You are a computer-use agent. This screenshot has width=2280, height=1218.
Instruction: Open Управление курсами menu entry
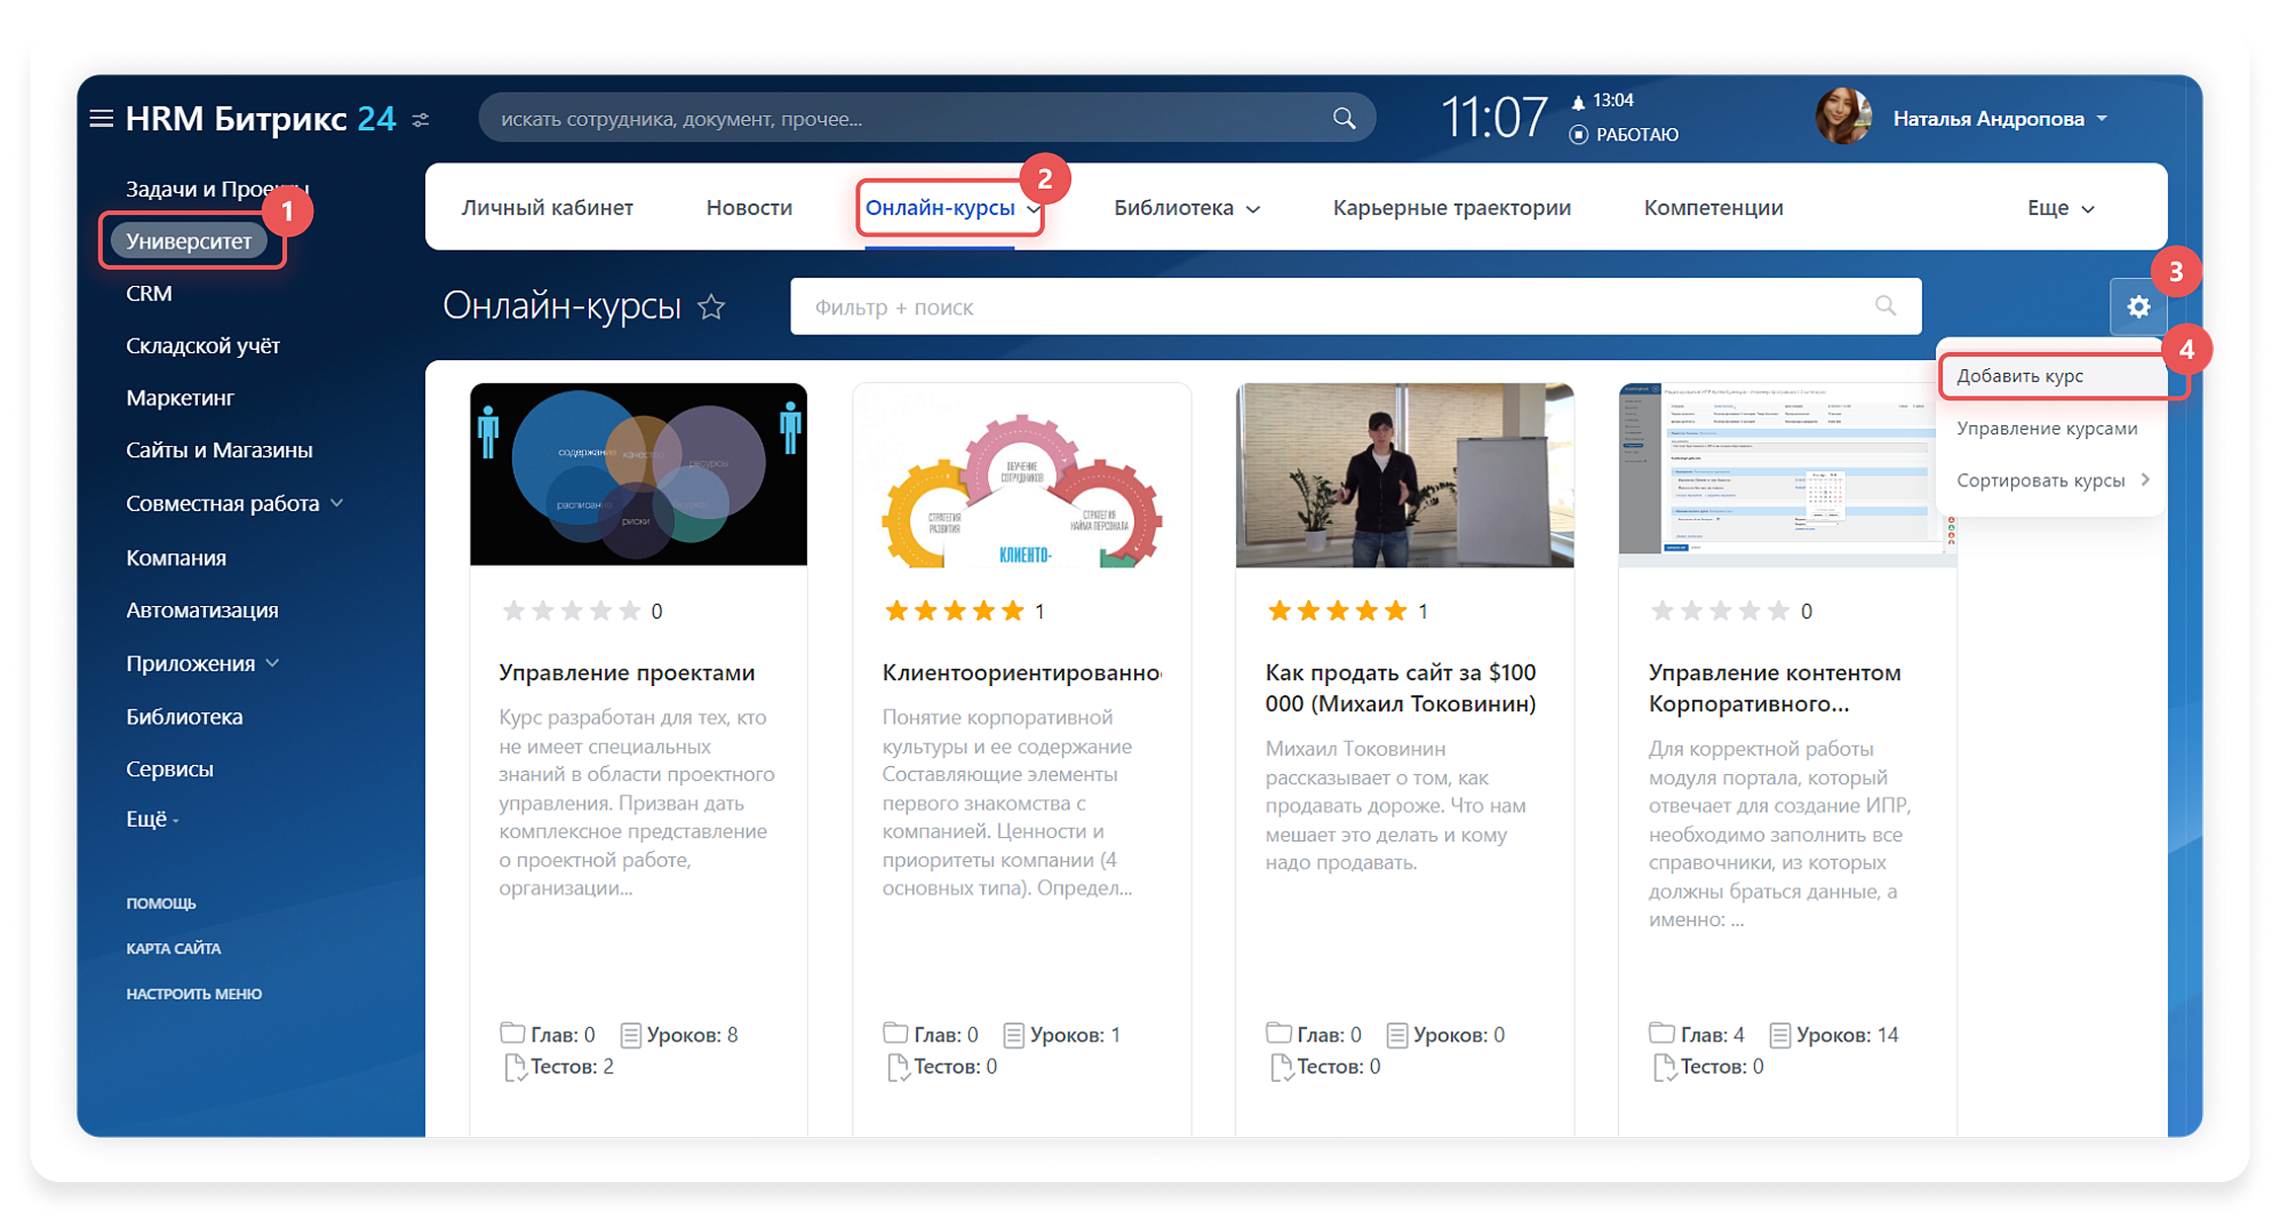2046,428
